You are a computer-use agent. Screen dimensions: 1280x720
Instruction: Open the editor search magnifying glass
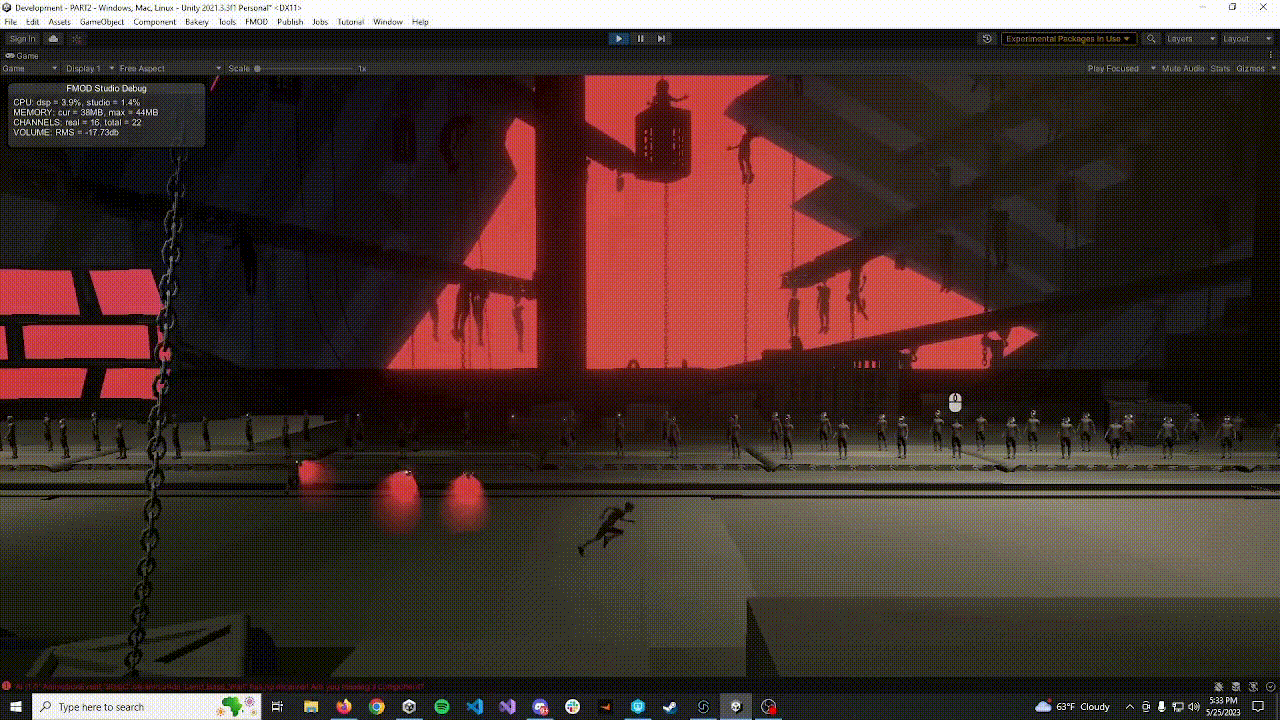coord(1152,38)
